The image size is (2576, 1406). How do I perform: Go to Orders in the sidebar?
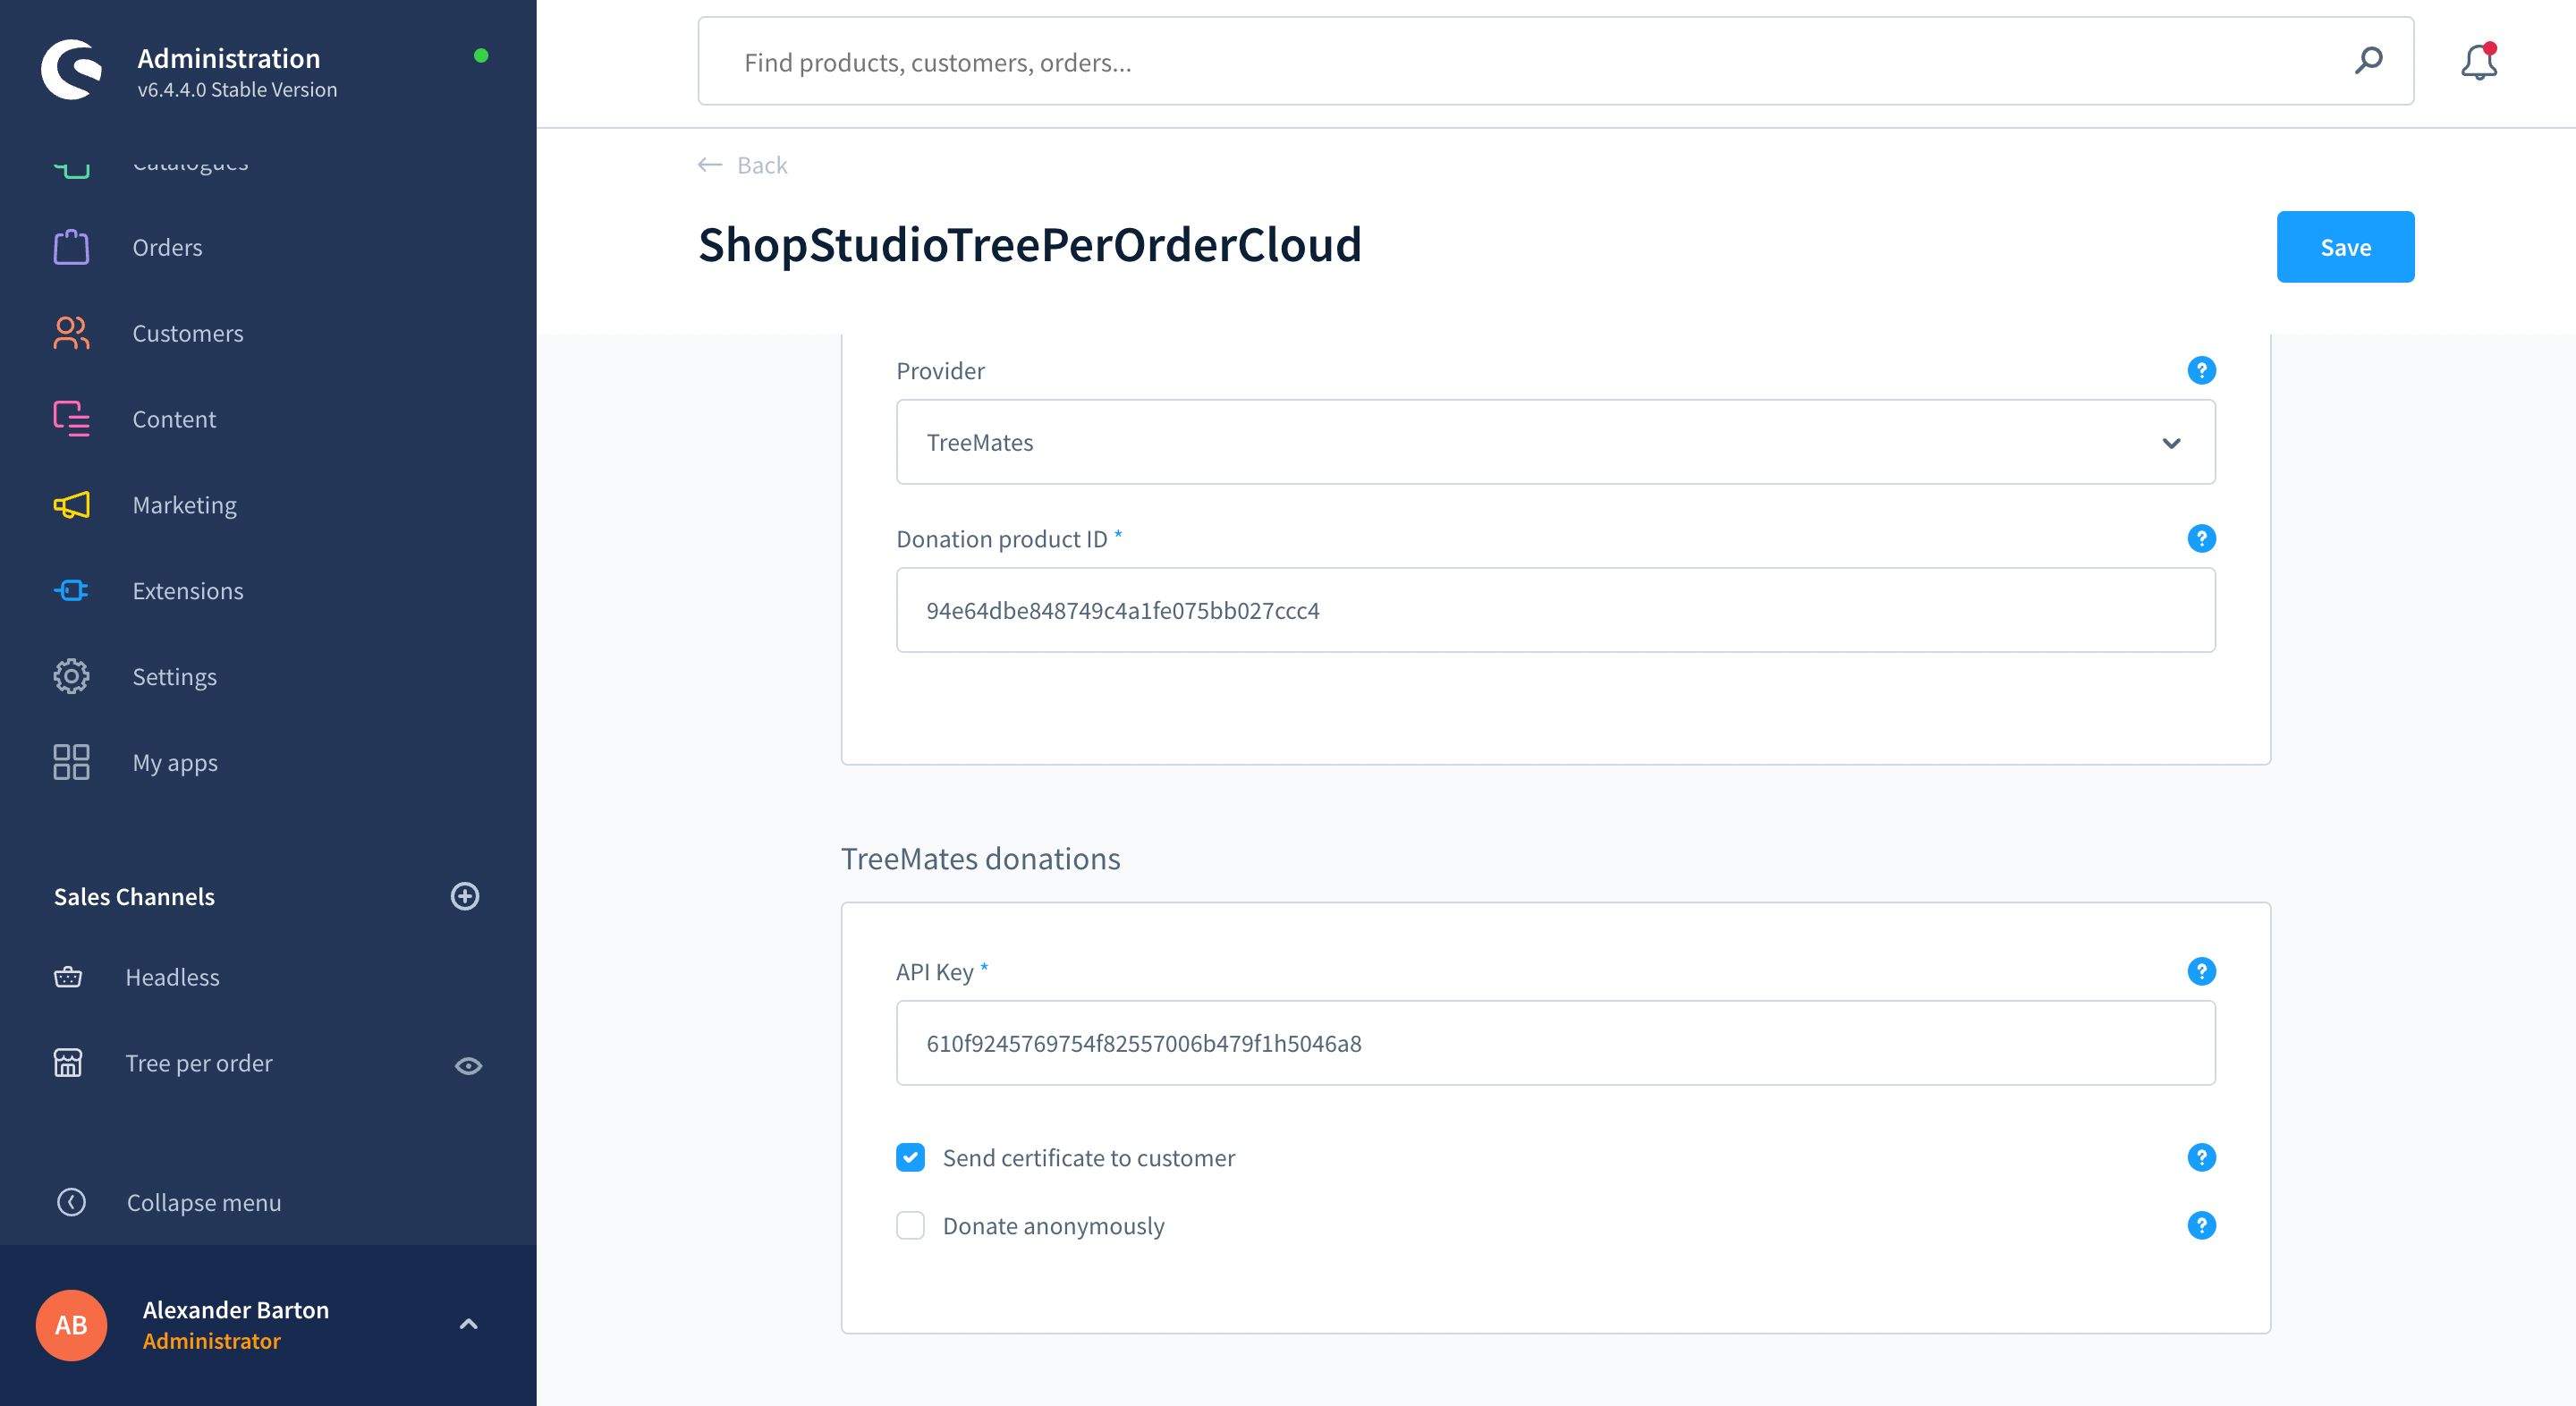tap(167, 247)
